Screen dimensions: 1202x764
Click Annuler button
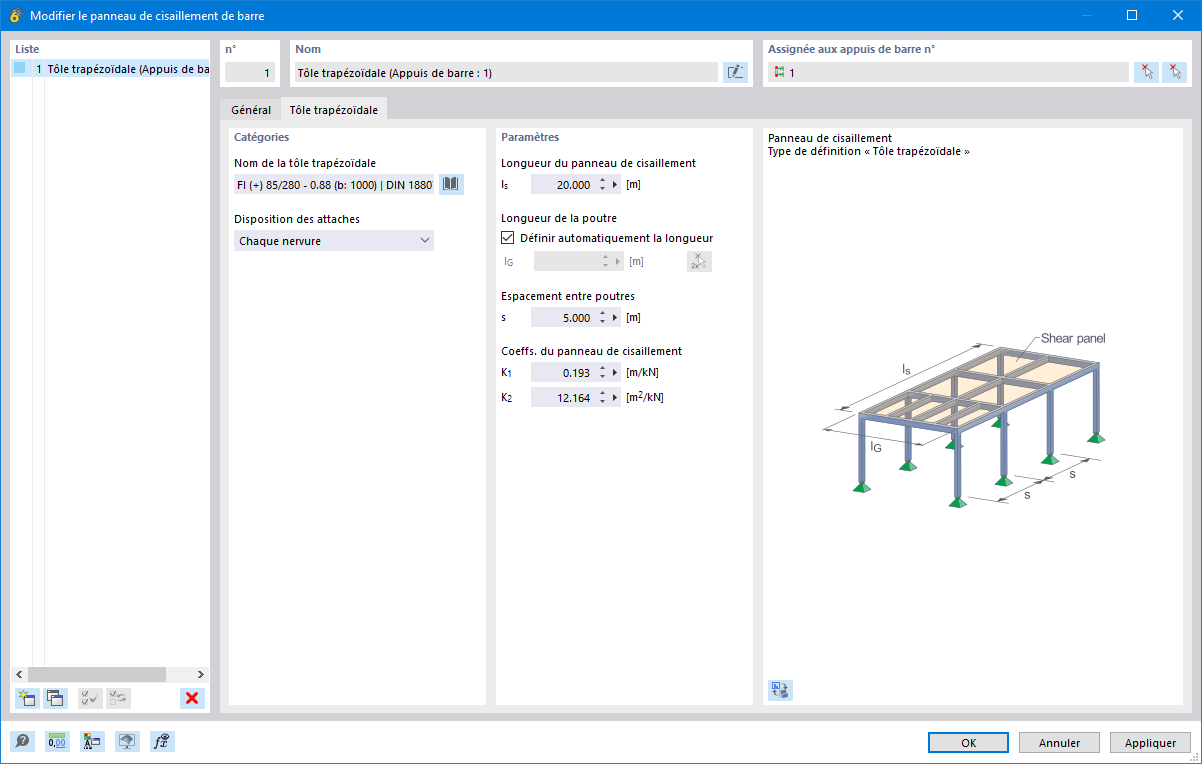coord(1059,743)
